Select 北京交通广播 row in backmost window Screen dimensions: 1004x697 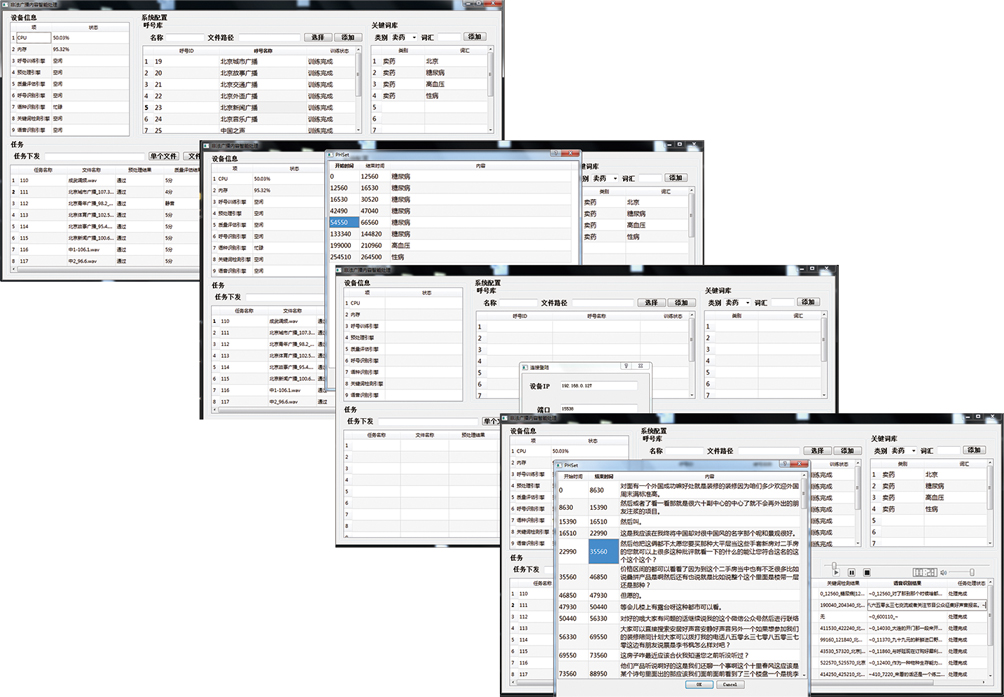click(x=248, y=84)
